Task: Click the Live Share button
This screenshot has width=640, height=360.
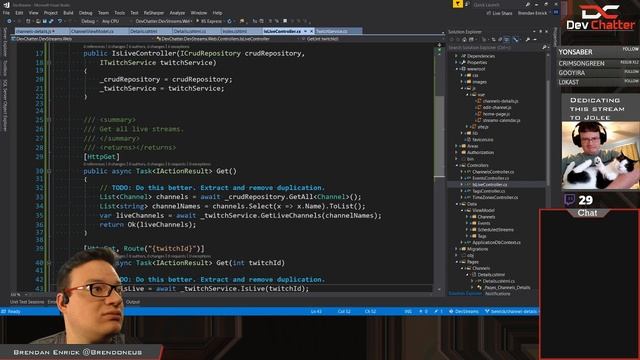Action: click(499, 13)
